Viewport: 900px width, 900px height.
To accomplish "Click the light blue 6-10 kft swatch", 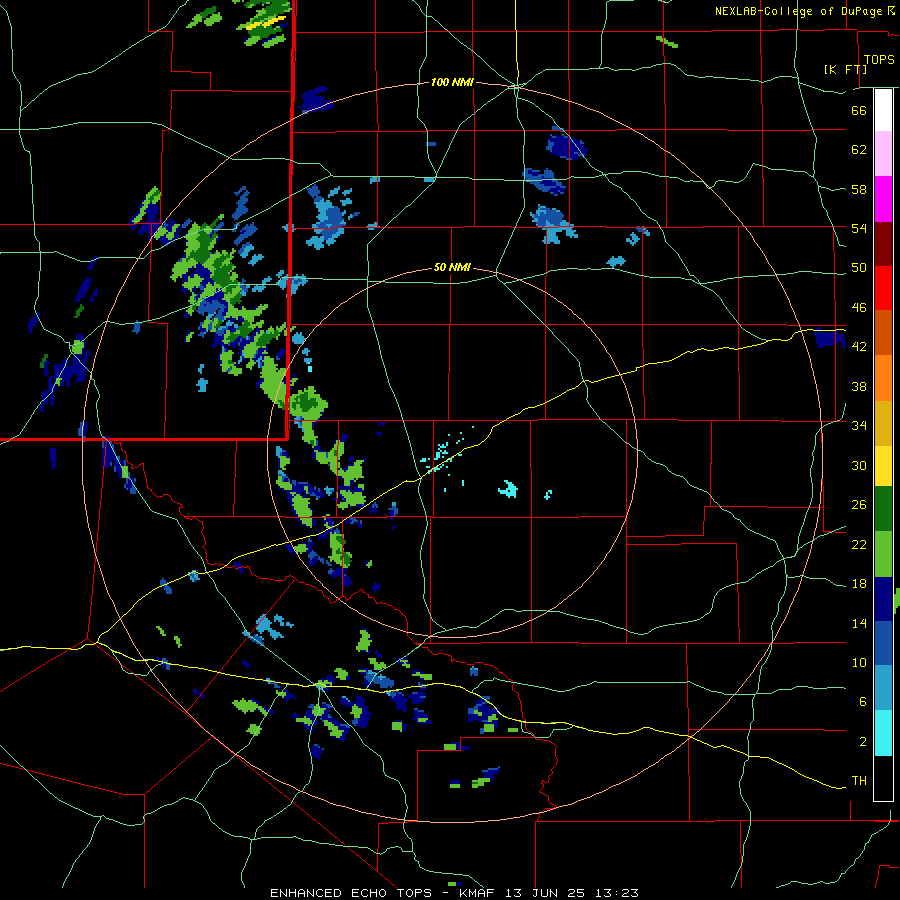I will [883, 688].
